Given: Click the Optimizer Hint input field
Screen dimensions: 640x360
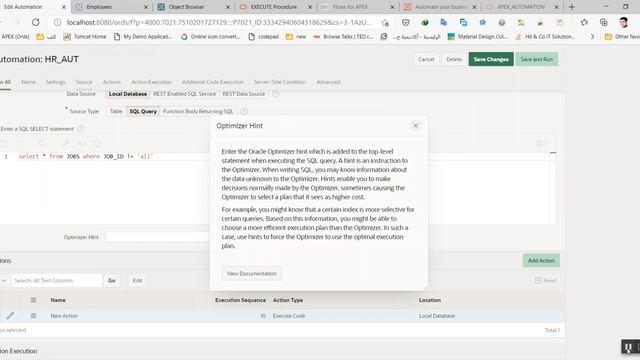Looking at the screenshot, I should pyautogui.click(x=158, y=237).
